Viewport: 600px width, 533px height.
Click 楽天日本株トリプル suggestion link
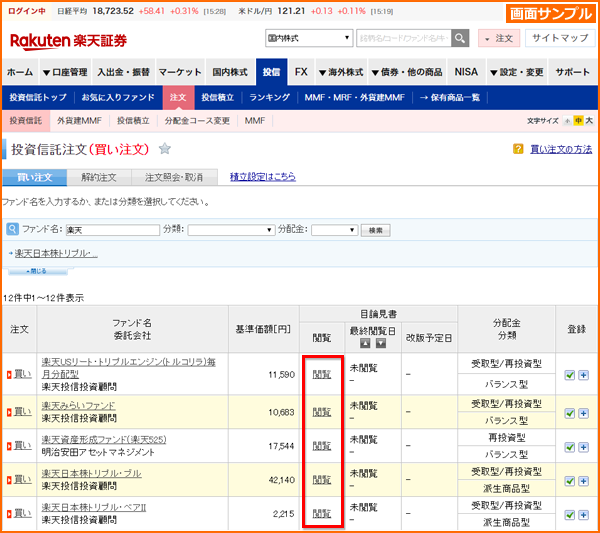[x=56, y=253]
